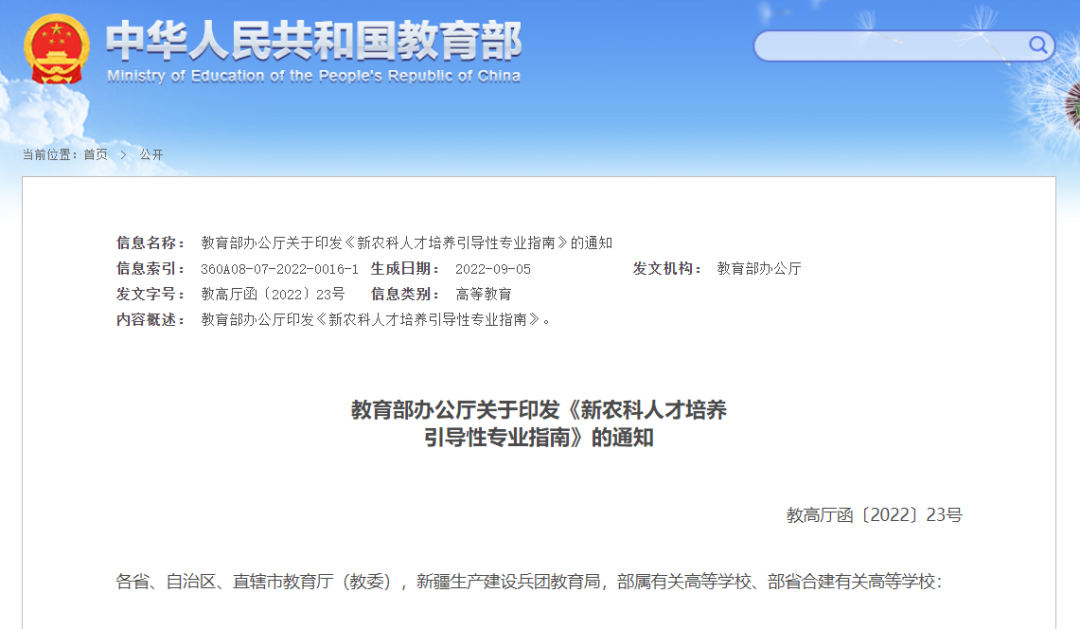Click the 生成日期 value 2022-09-05
The image size is (1080, 629).
(492, 269)
